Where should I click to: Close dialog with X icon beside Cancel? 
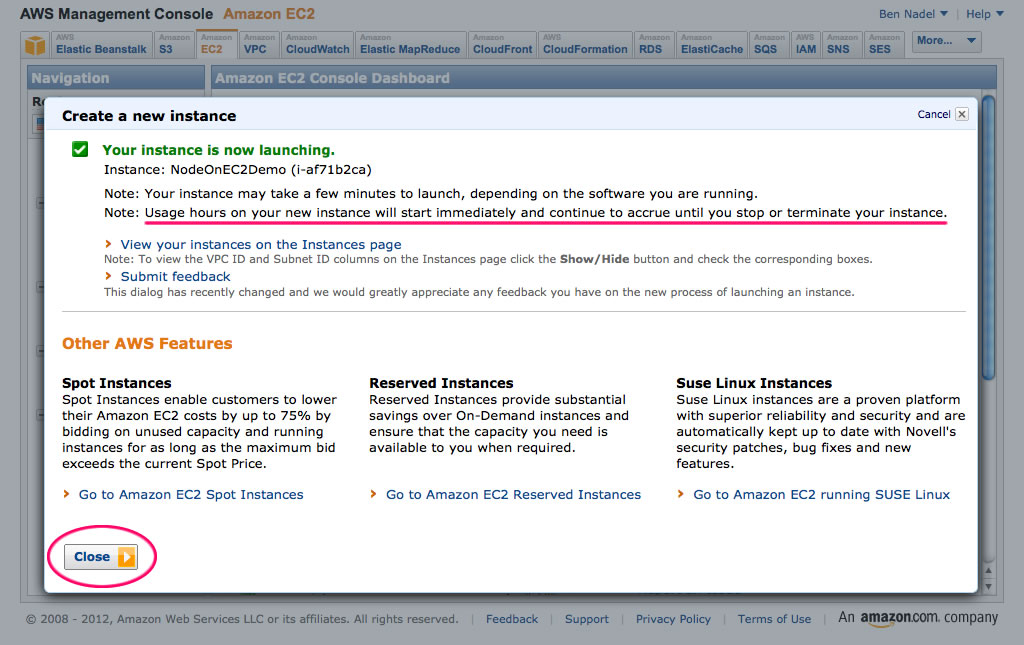click(x=962, y=114)
